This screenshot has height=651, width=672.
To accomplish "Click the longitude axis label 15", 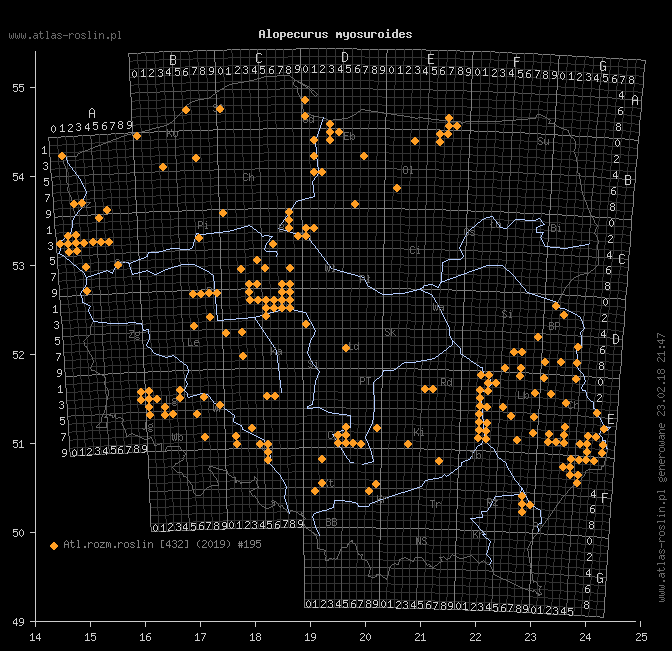I will [90, 637].
